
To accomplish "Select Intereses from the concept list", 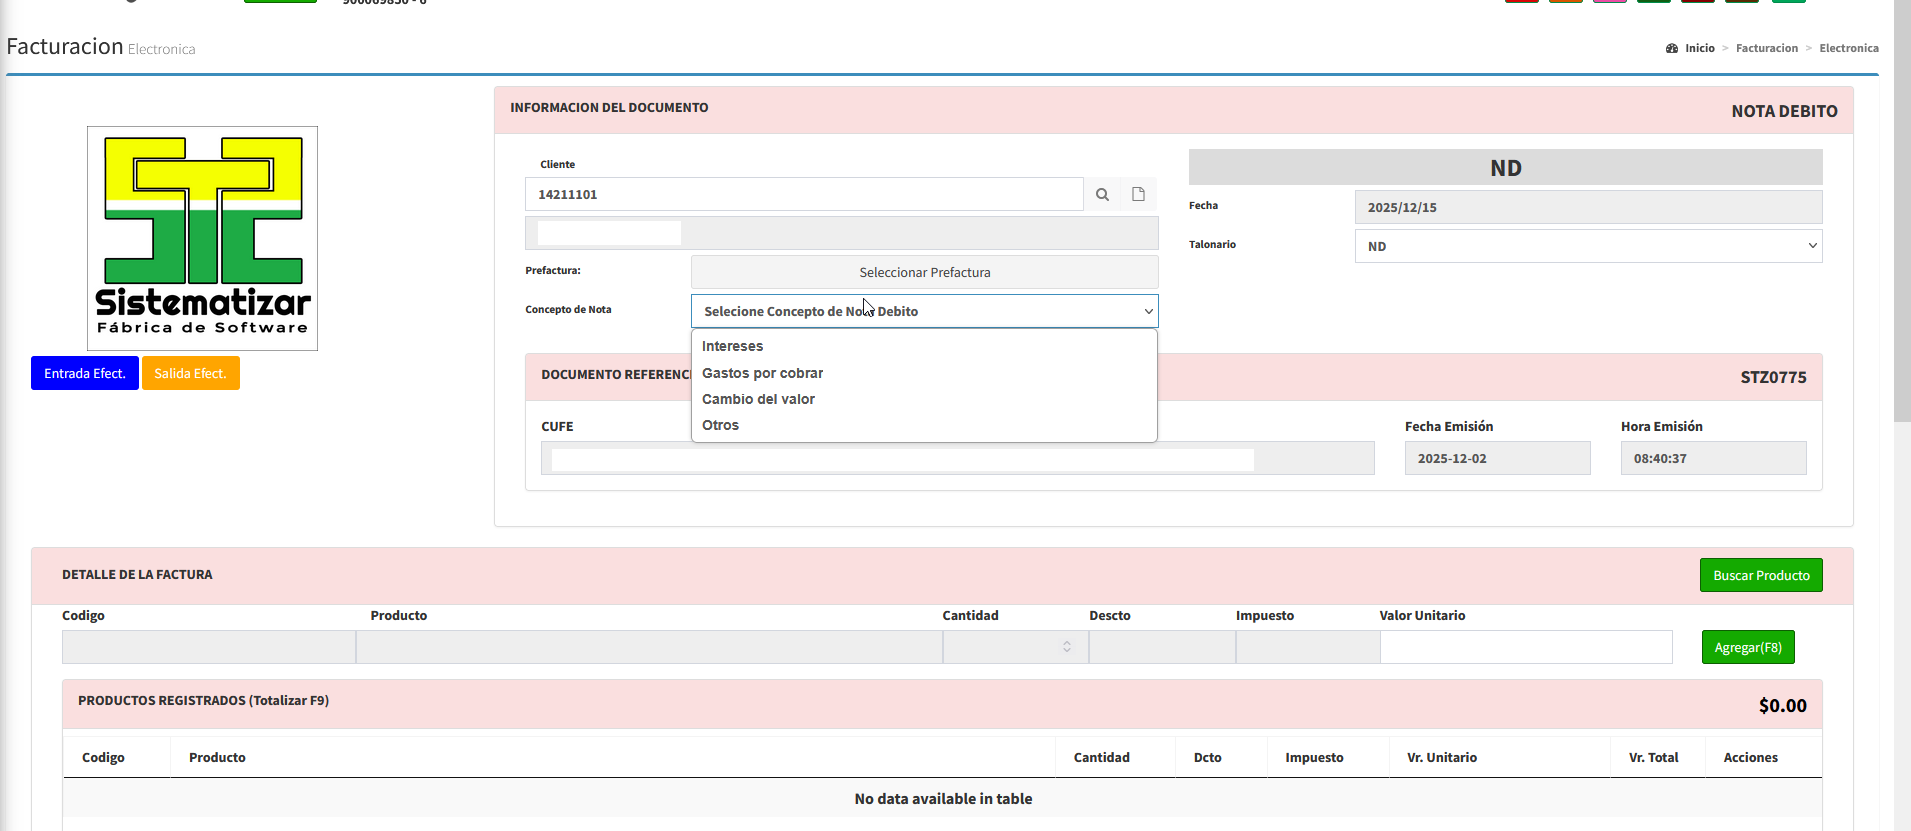I will click(732, 346).
